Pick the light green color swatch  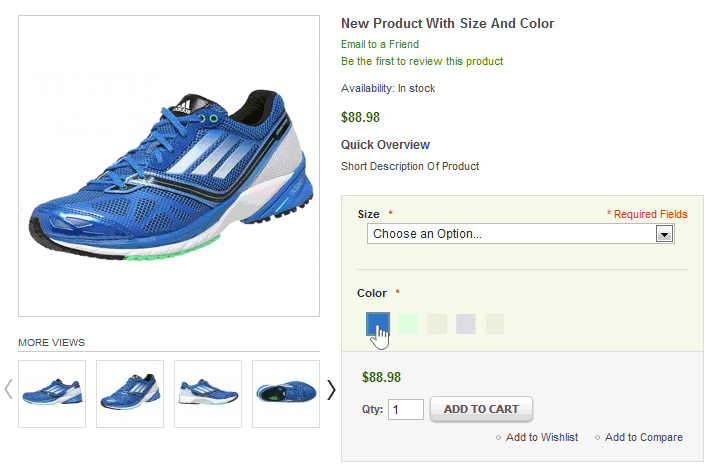408,324
